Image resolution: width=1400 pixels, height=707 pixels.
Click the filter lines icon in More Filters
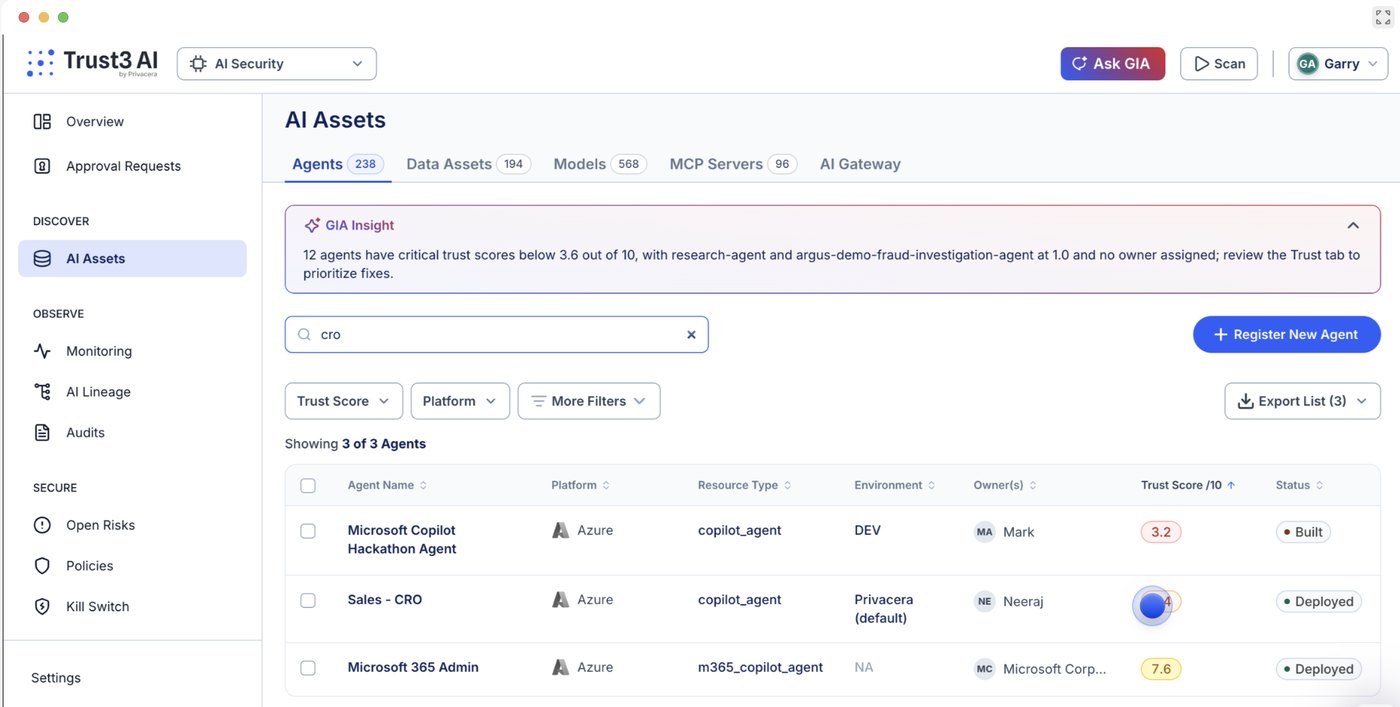[x=538, y=401]
